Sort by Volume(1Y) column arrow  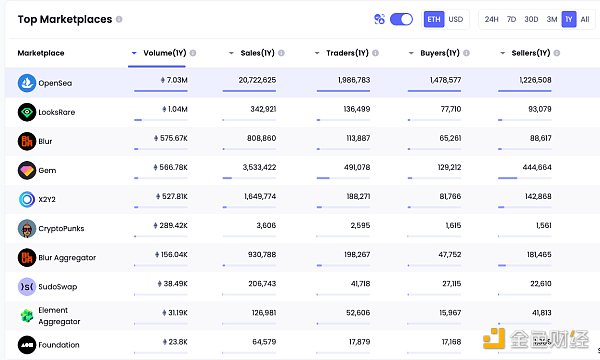point(134,53)
